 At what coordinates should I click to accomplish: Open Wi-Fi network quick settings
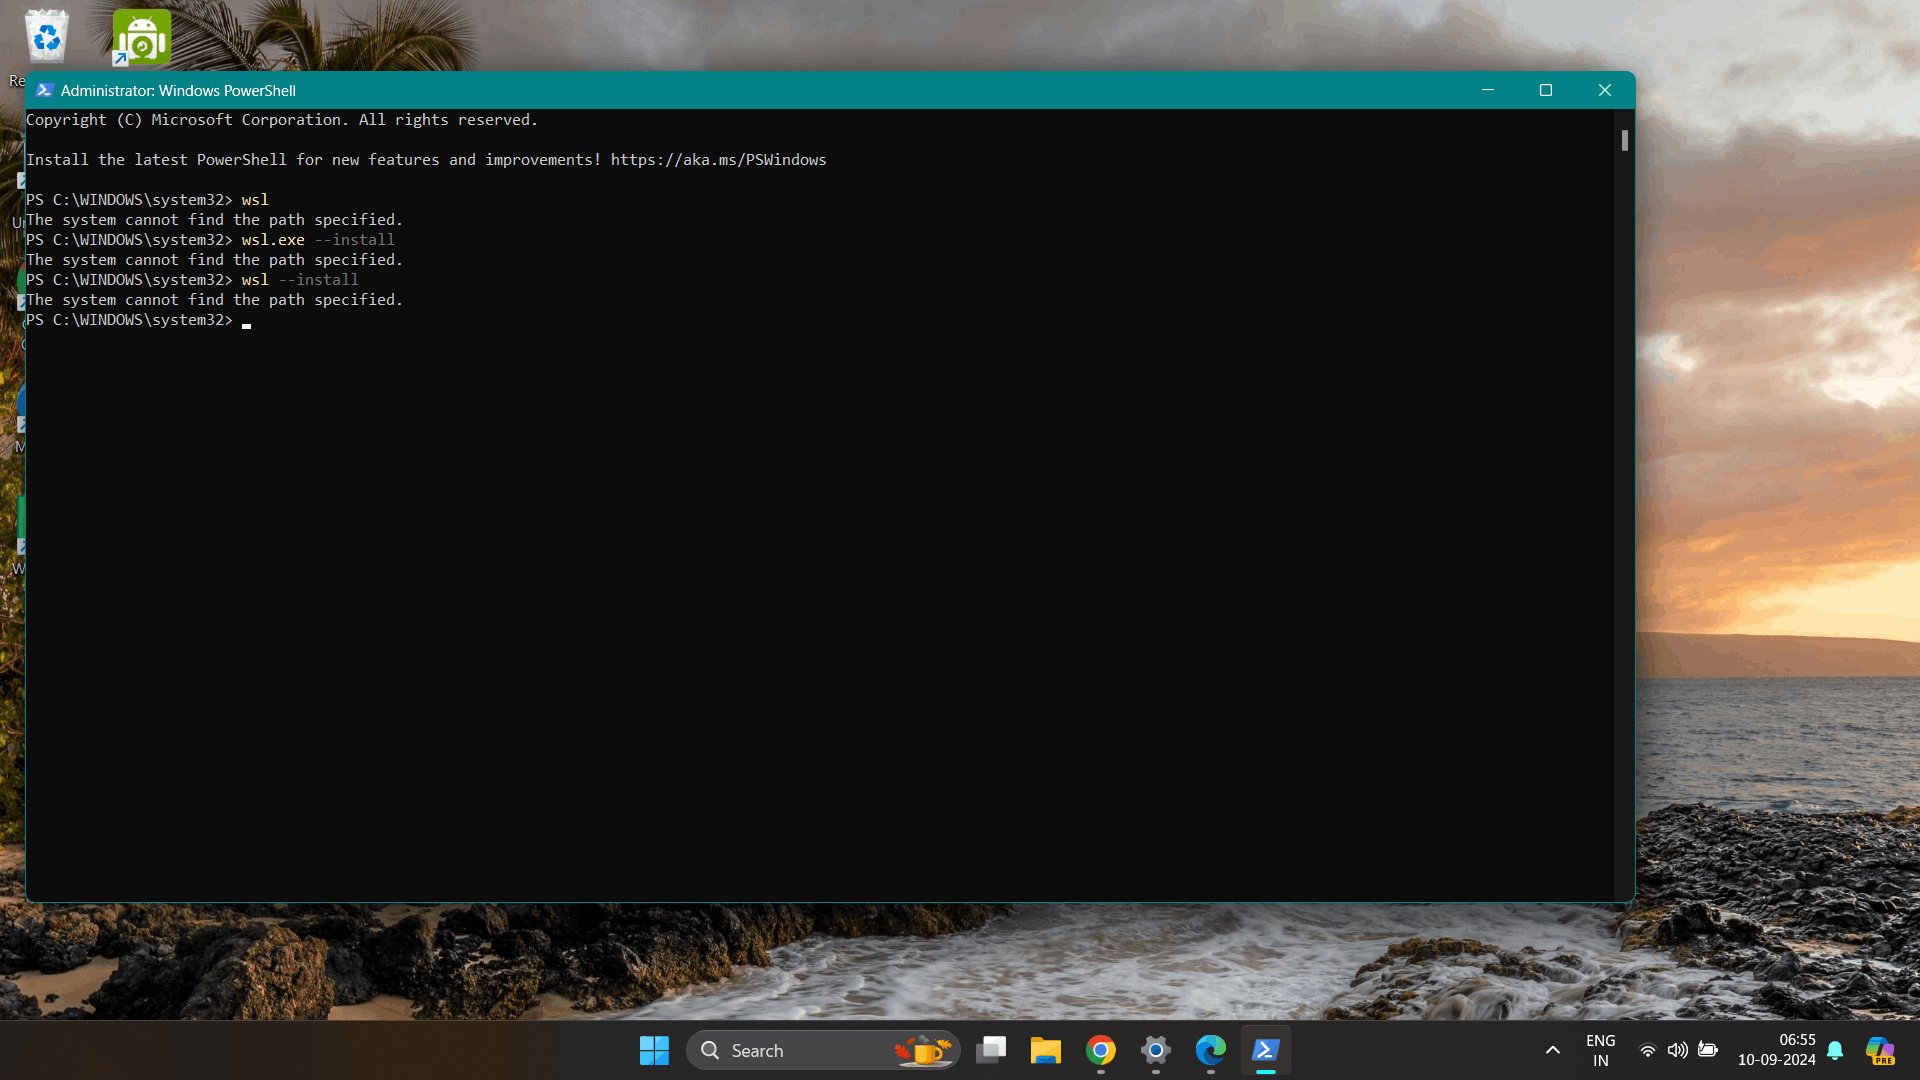pyautogui.click(x=1647, y=1050)
